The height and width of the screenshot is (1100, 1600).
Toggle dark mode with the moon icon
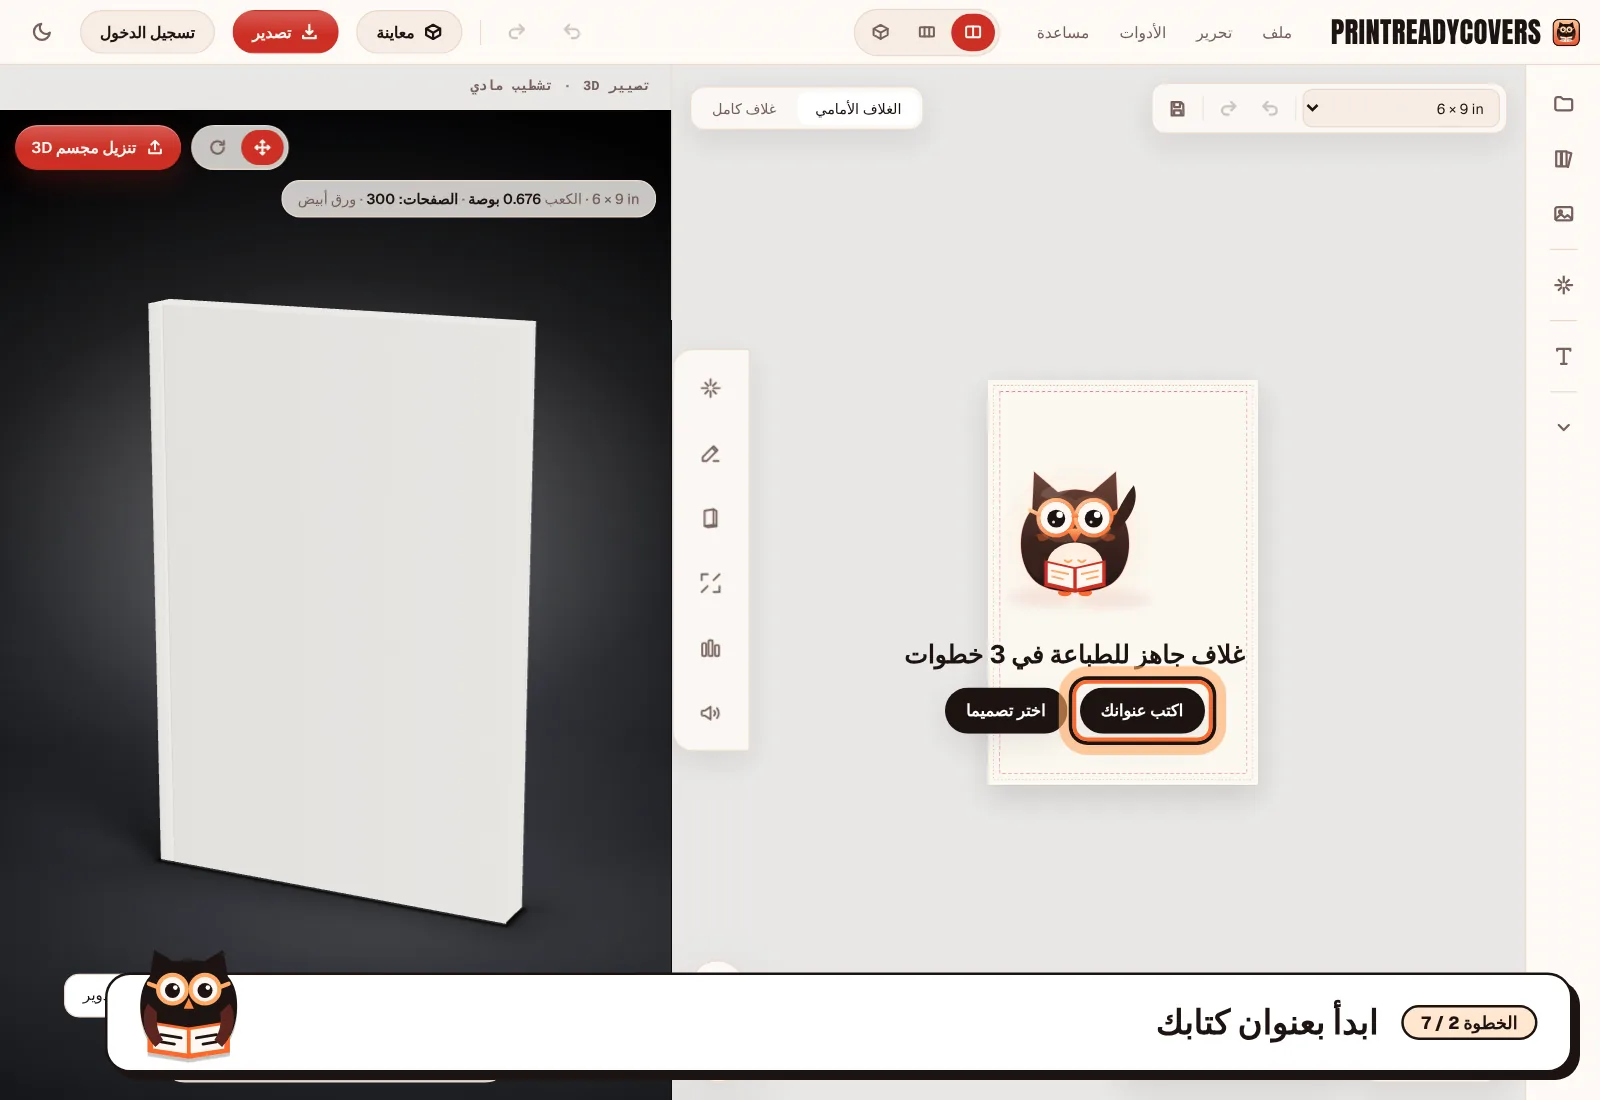click(42, 32)
